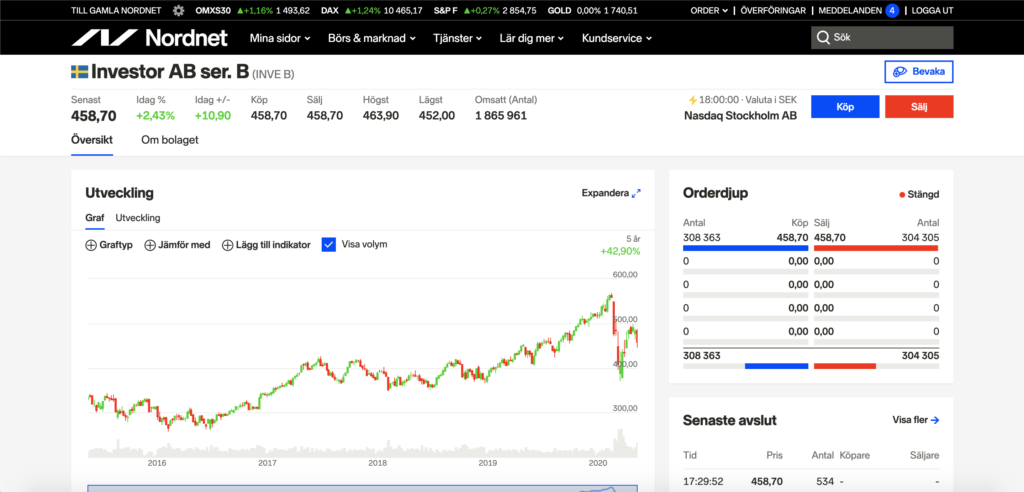Click the eye icon on Bevaka button
This screenshot has width=1024, height=492.
pos(901,72)
